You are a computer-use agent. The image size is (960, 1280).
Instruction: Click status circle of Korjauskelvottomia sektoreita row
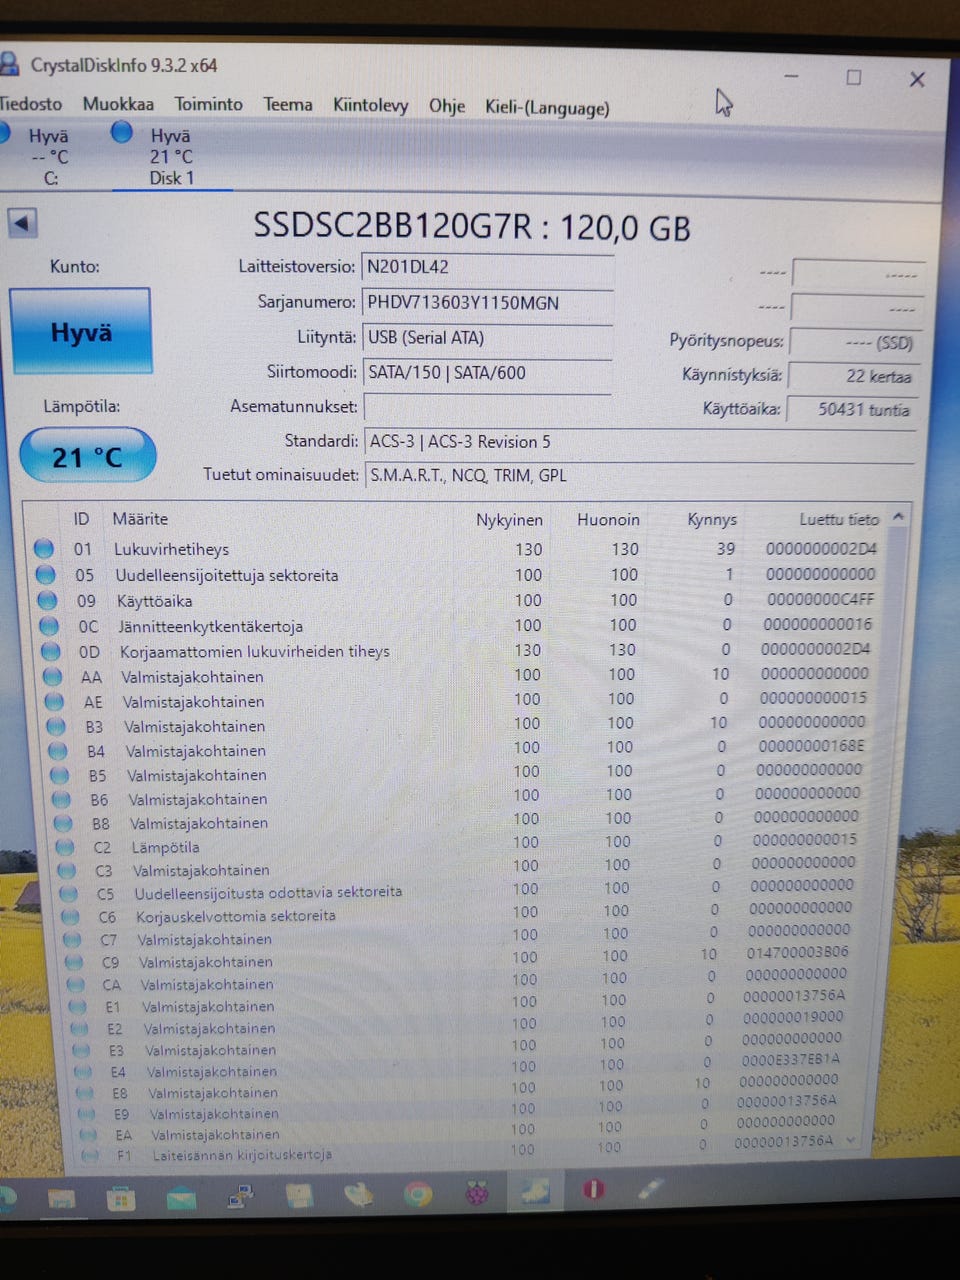(70, 916)
